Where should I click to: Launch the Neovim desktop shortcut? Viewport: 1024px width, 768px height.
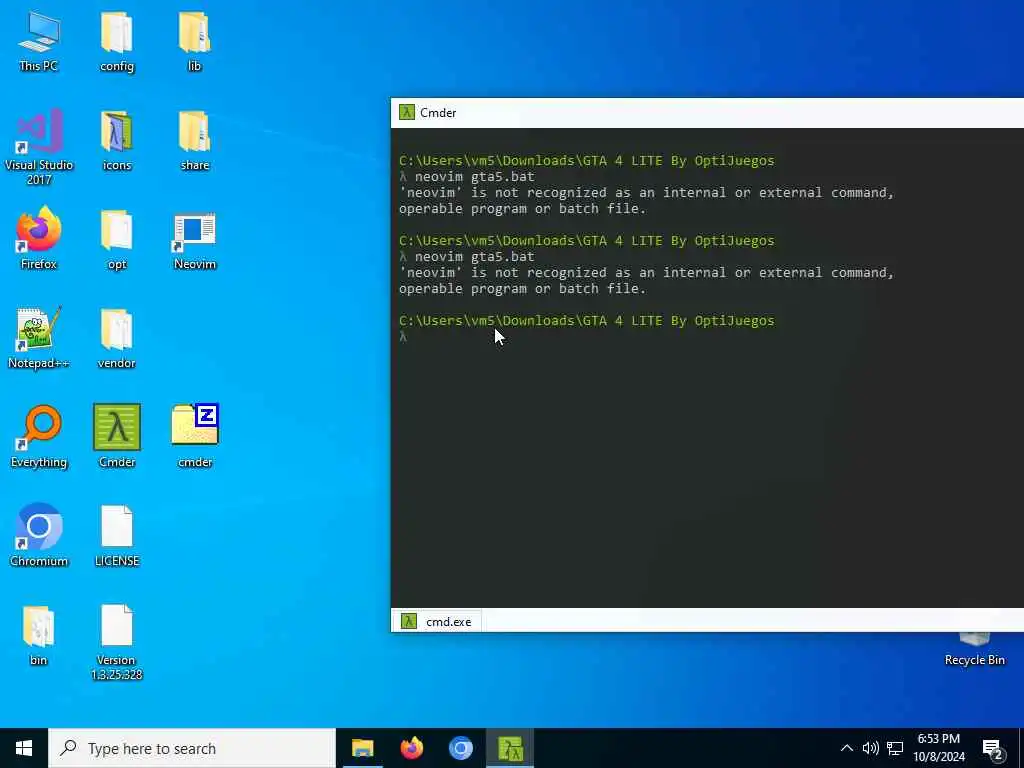click(x=195, y=239)
